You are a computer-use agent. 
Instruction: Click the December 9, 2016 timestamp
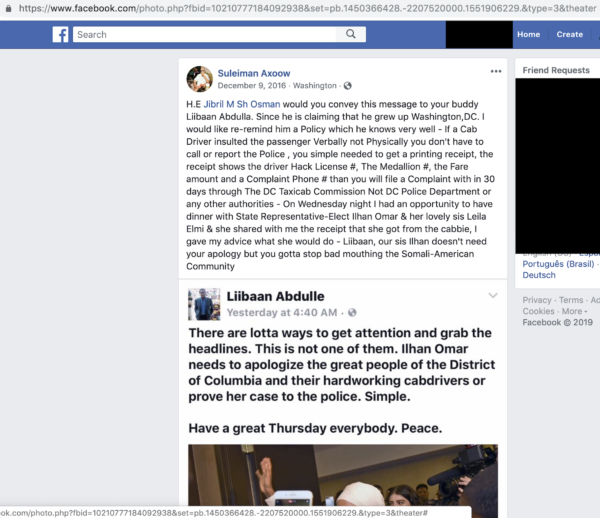coord(251,86)
